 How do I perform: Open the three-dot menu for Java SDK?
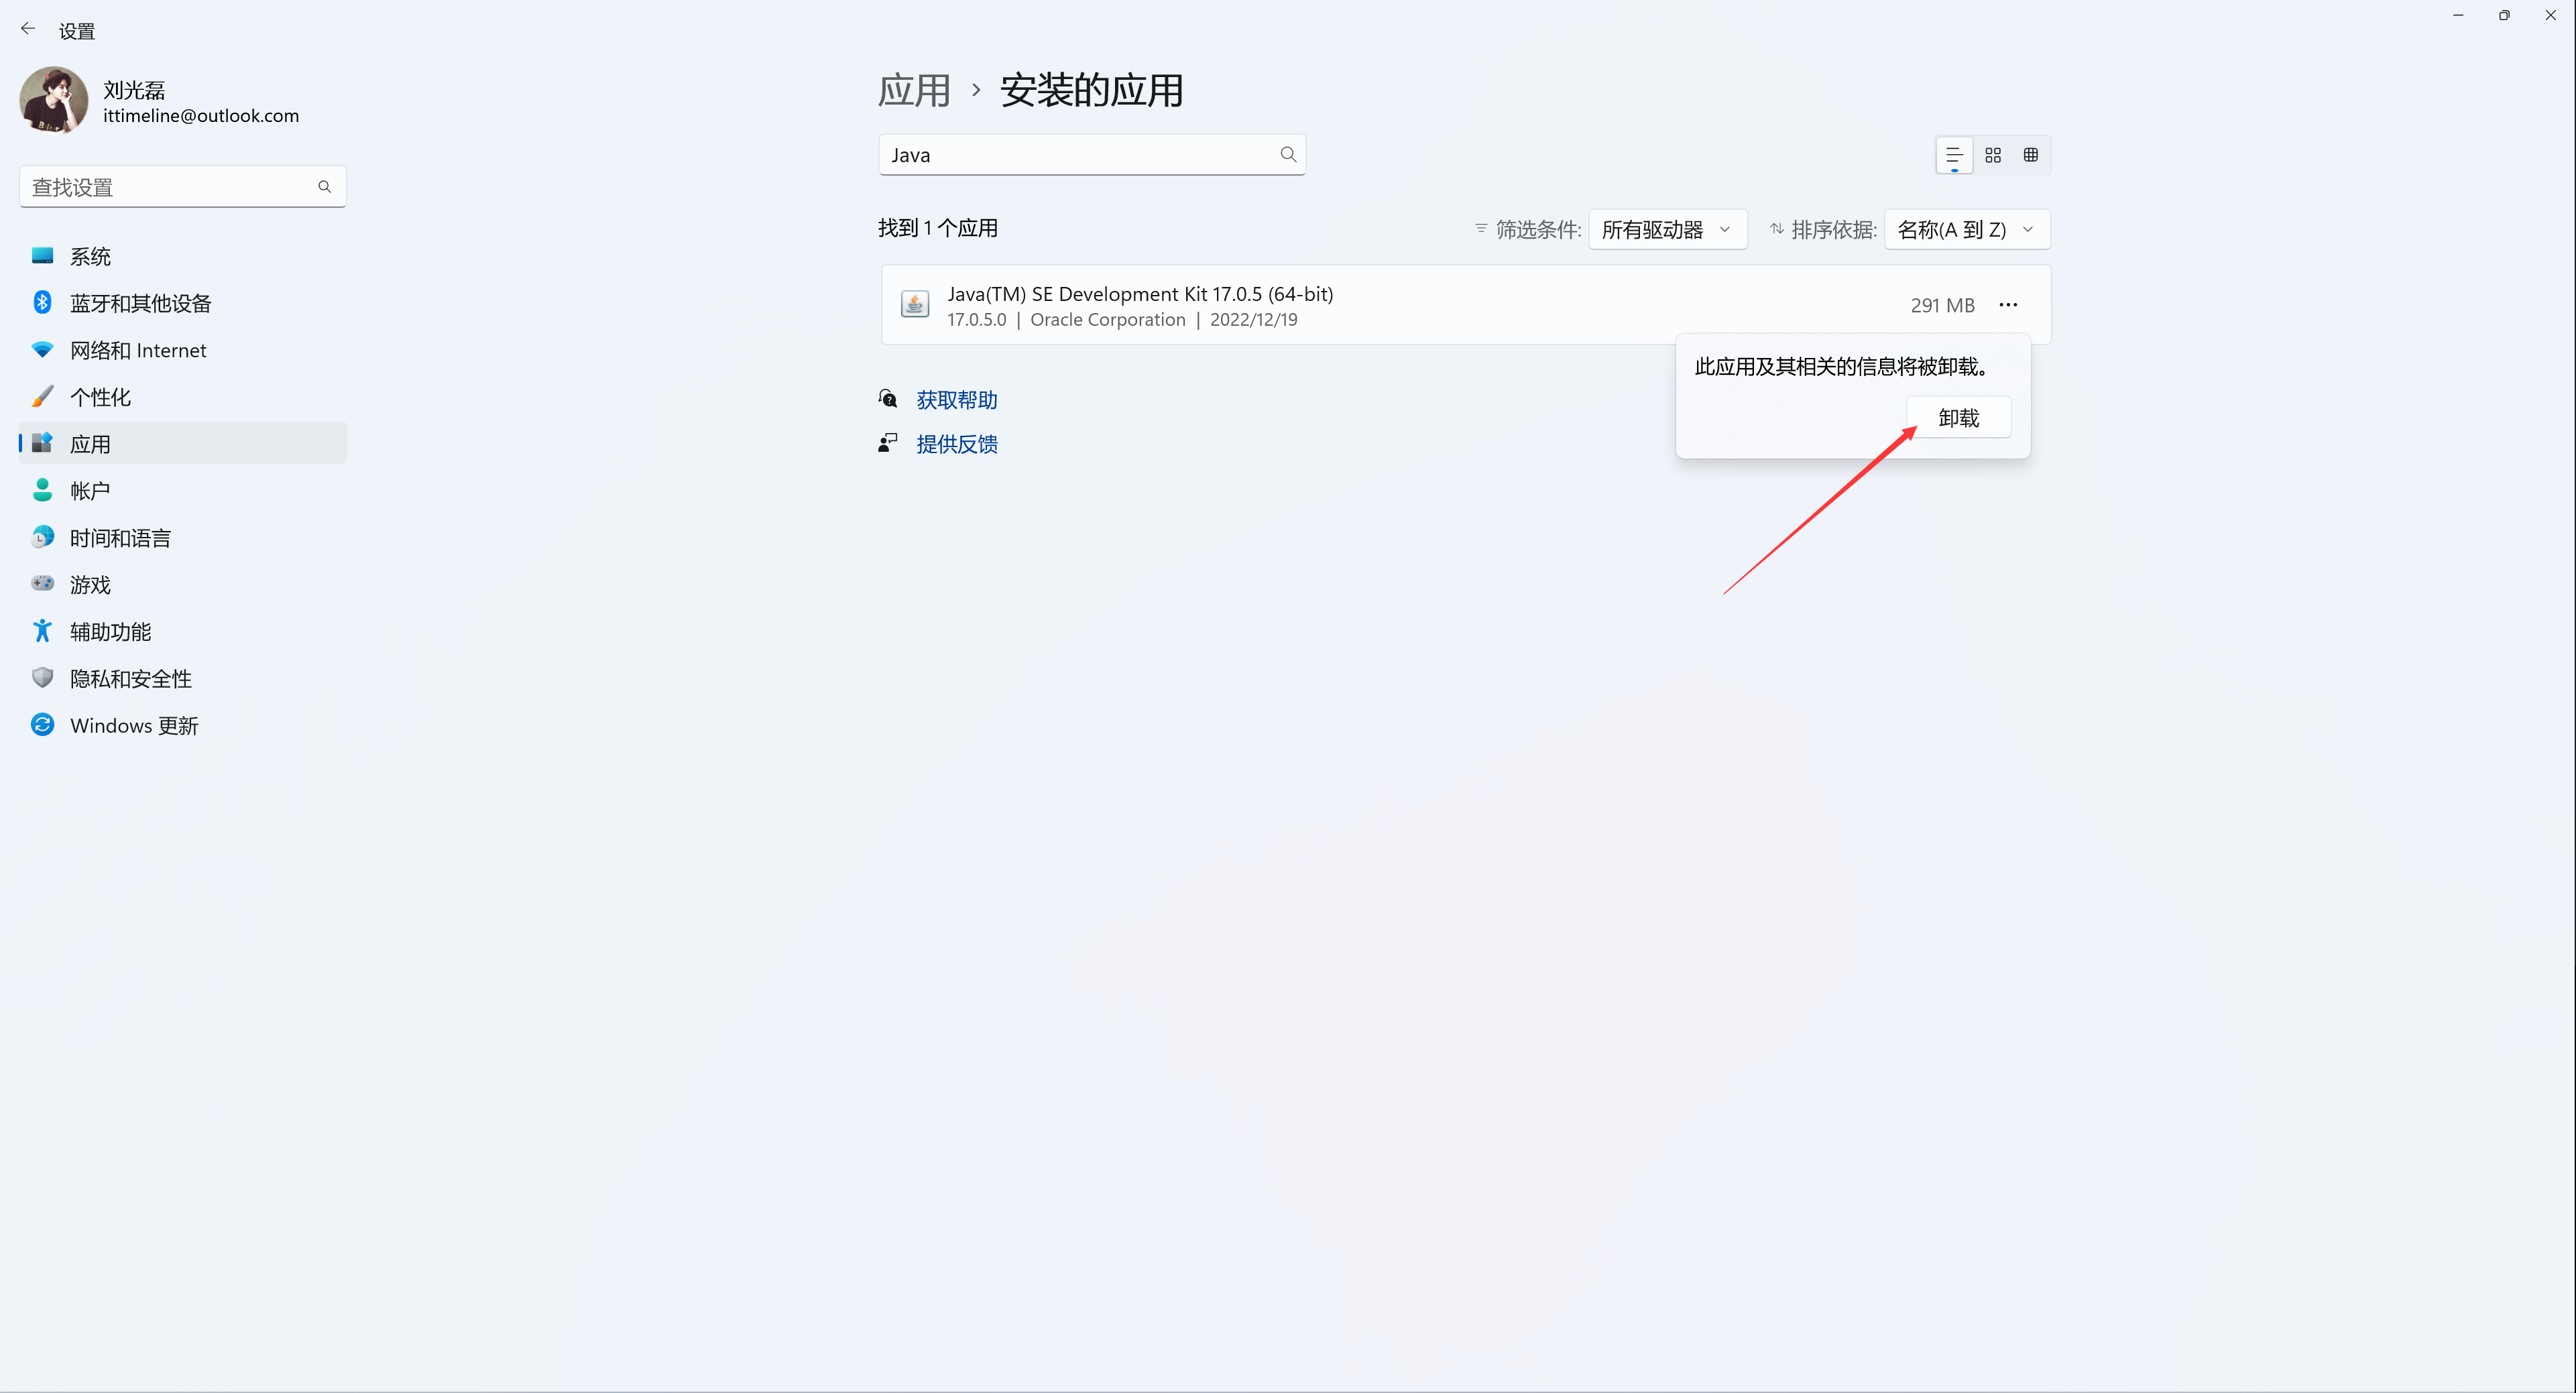(x=2008, y=304)
